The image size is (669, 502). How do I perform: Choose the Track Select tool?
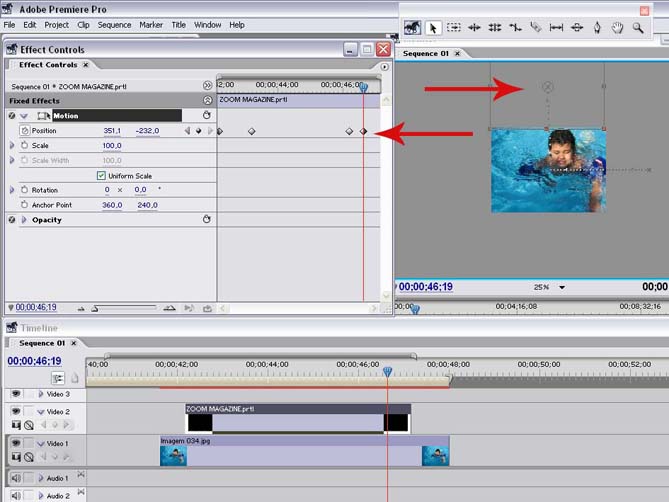(x=454, y=28)
